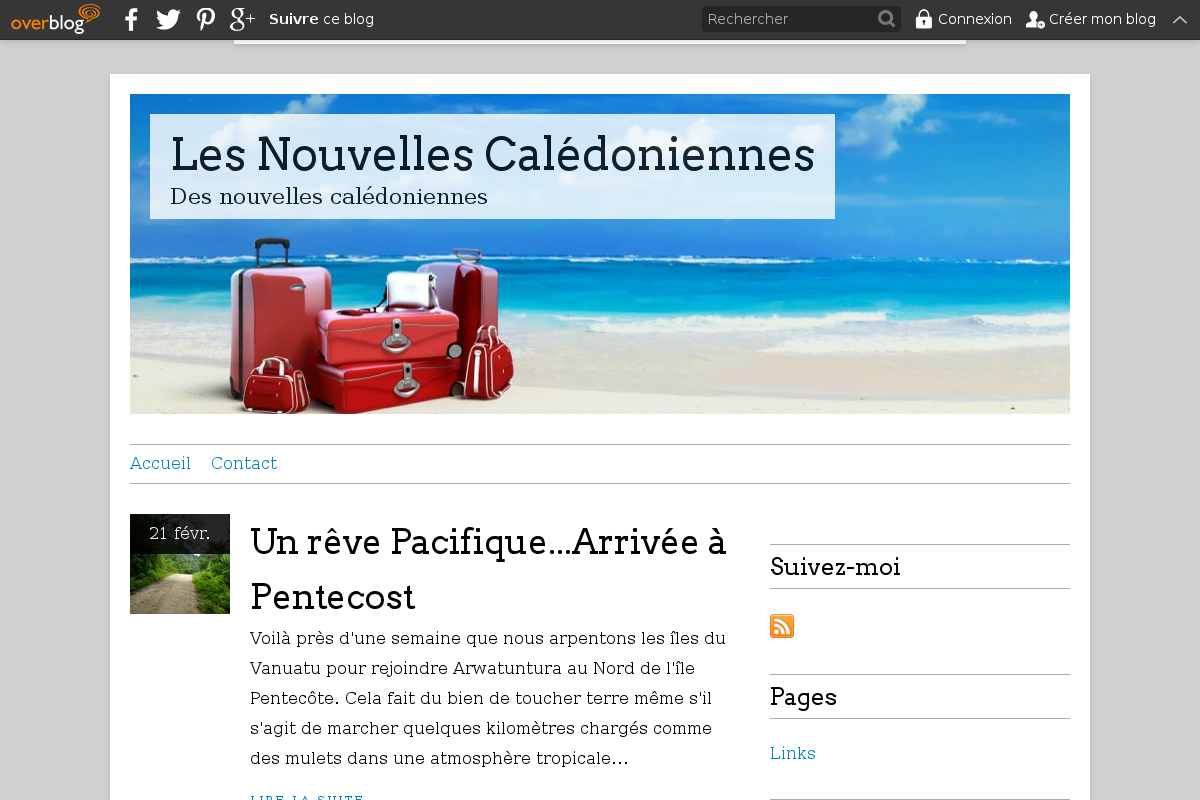Click the Connexion lock icon

click(924, 19)
